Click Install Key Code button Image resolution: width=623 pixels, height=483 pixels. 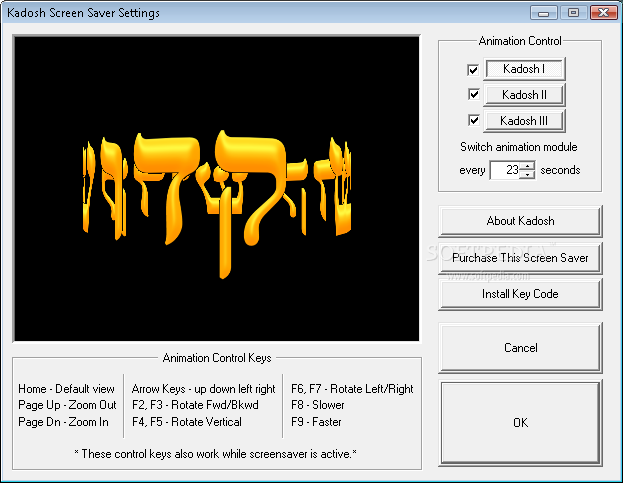(x=520, y=294)
